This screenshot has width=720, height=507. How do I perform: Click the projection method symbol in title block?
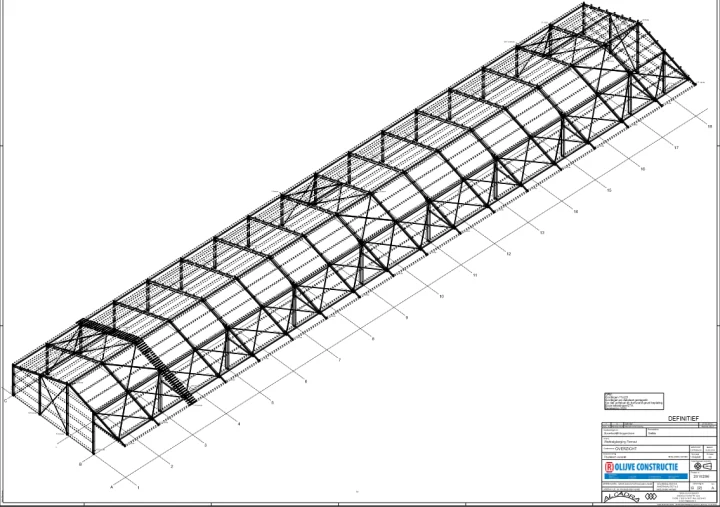click(703, 466)
